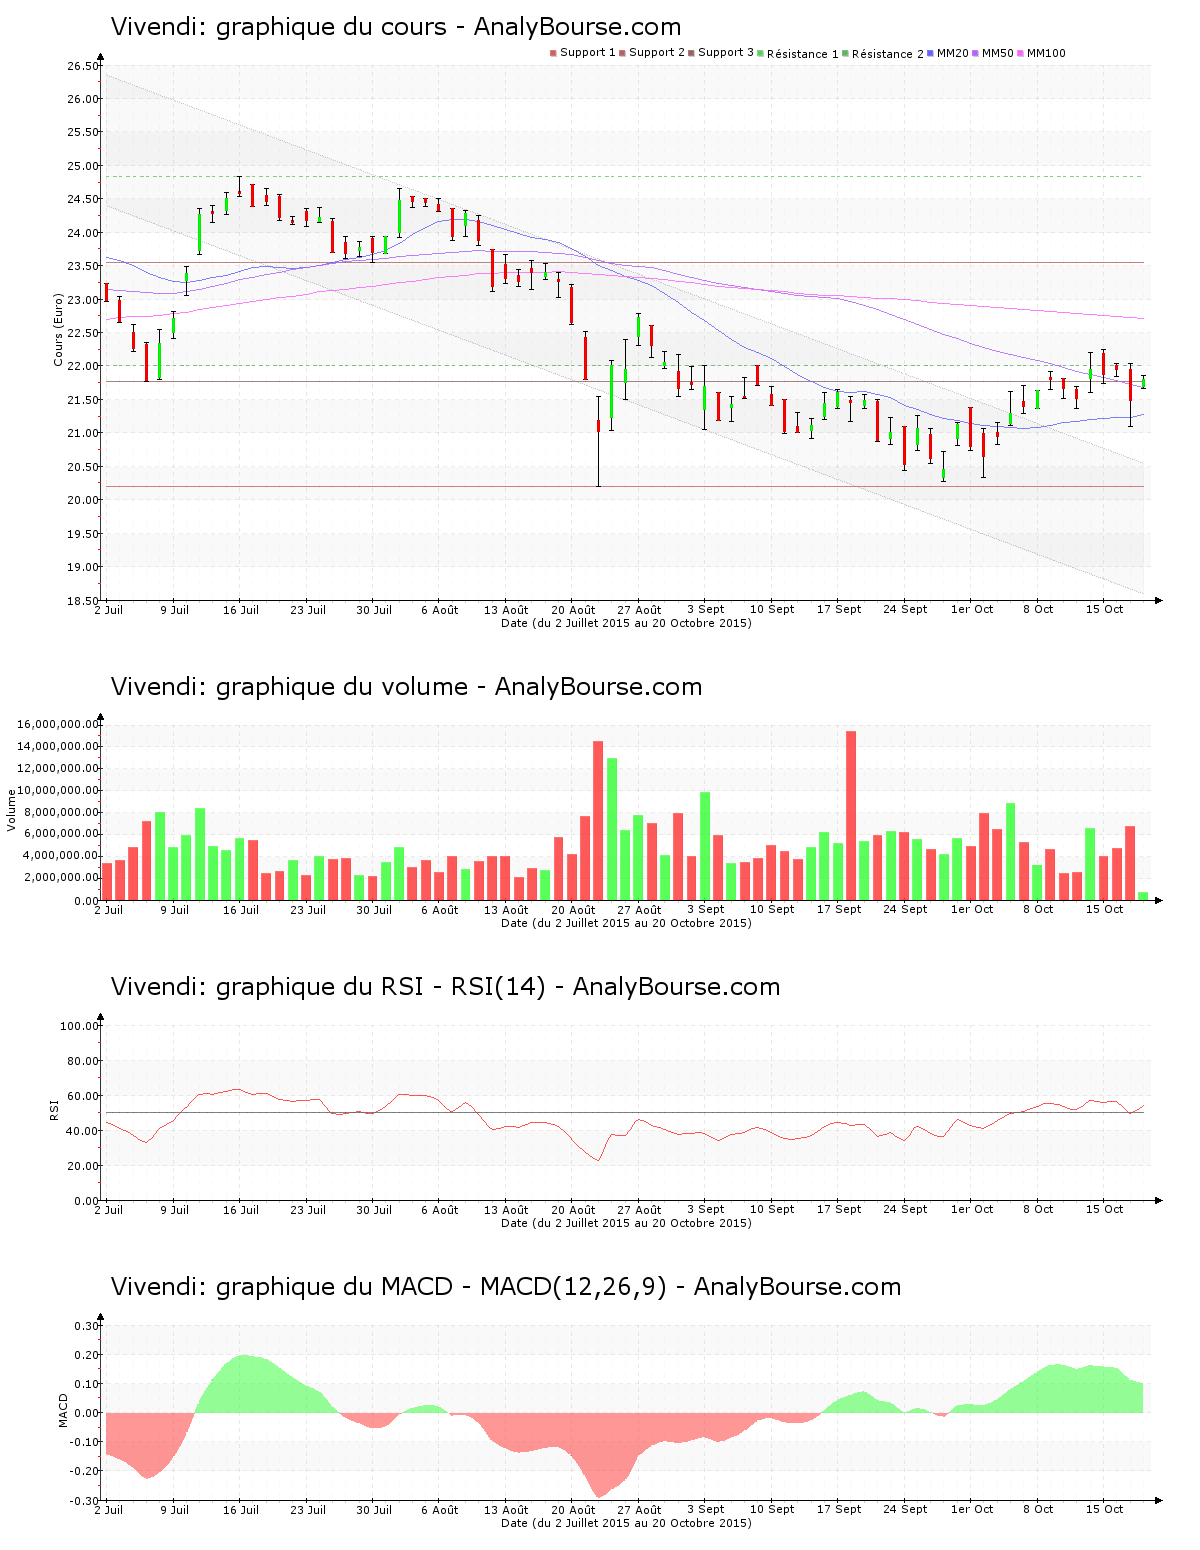This screenshot has width=1200, height=1550.
Task: Click the Support 3 legend color square
Action: pyautogui.click(x=691, y=53)
